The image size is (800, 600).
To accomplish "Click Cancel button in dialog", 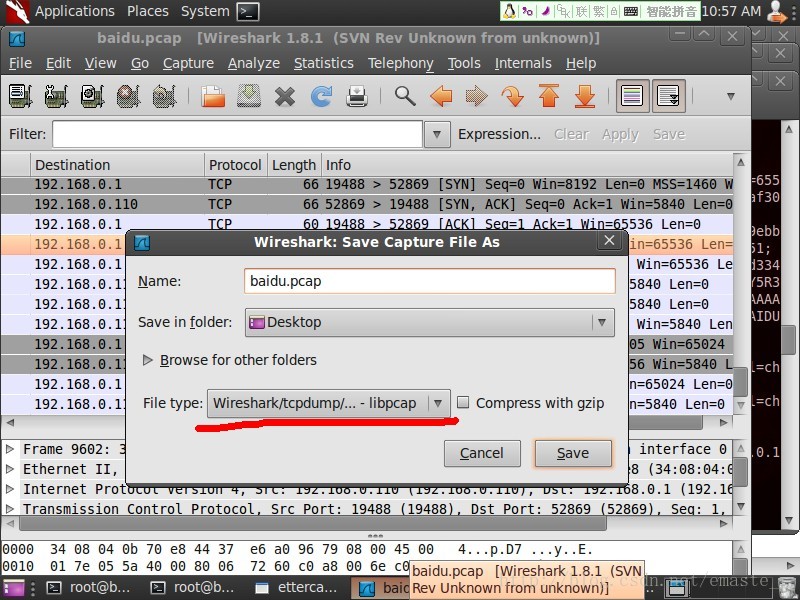I will tap(482, 453).
